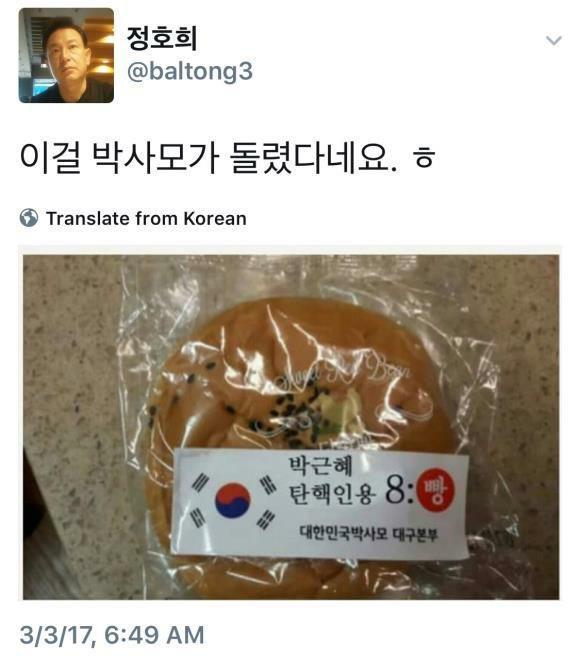The height and width of the screenshot is (659, 580).
Task: Click the 3/3/17 date in the timestamp
Action: pyautogui.click(x=55, y=635)
